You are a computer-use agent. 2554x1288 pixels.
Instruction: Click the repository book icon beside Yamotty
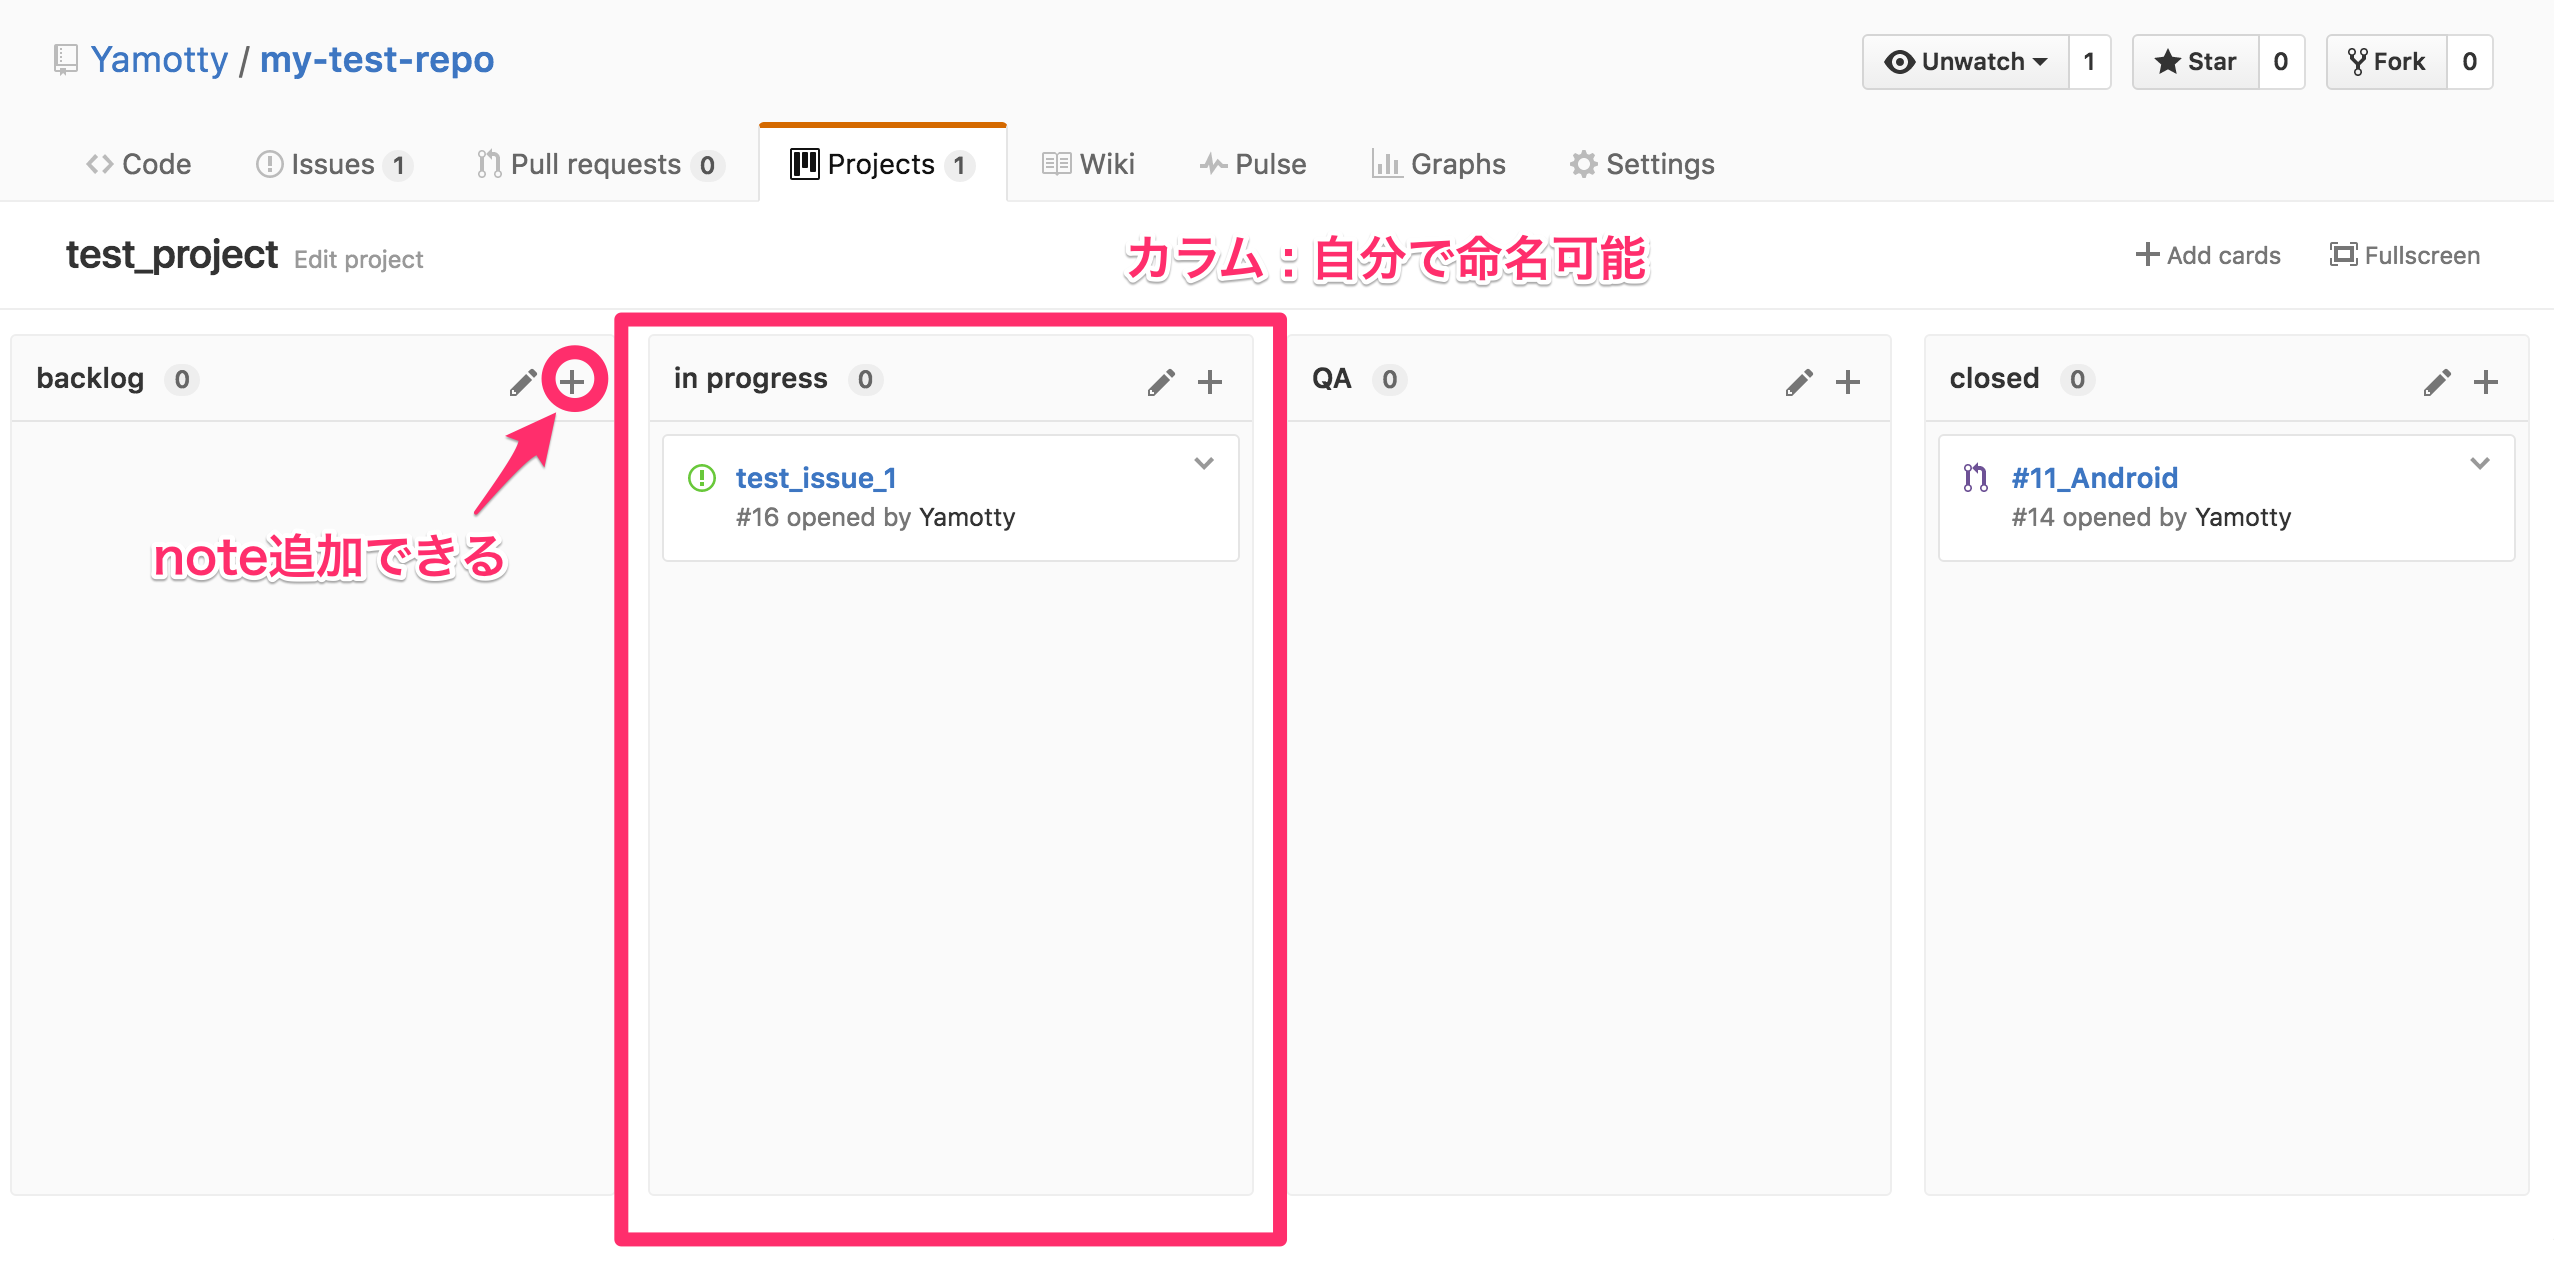pos(63,59)
